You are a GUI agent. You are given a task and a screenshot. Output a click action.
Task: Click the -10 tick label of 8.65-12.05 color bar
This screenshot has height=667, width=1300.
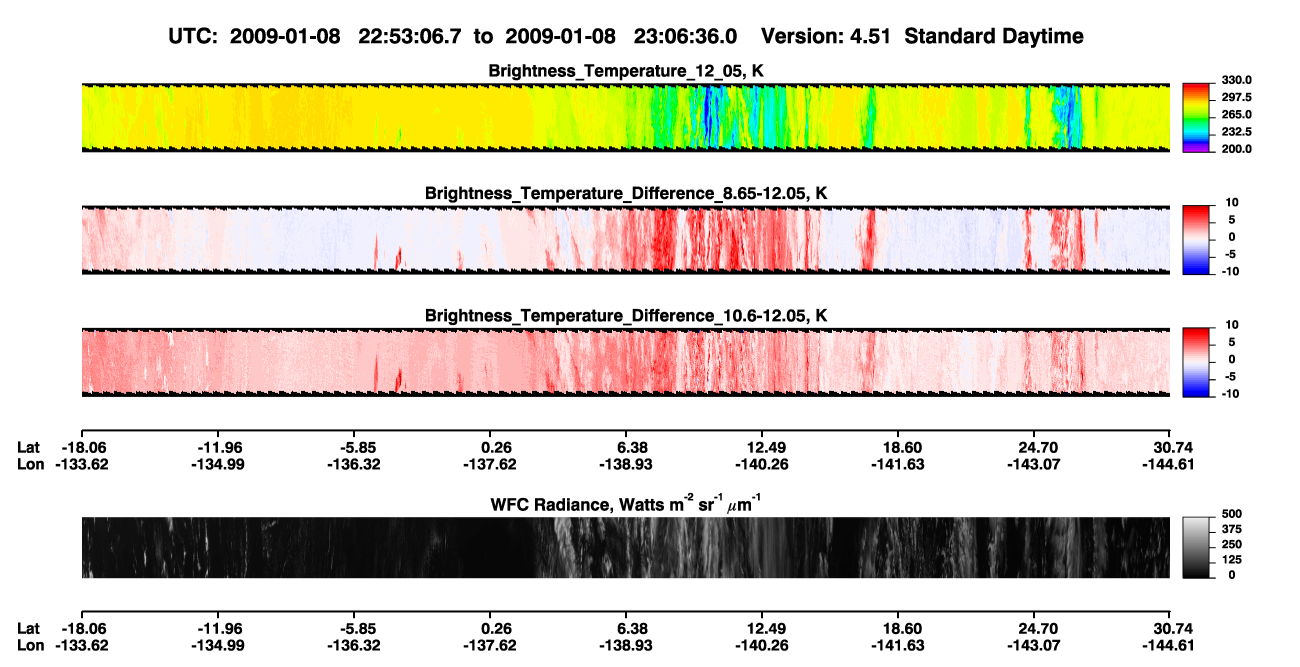1230,271
